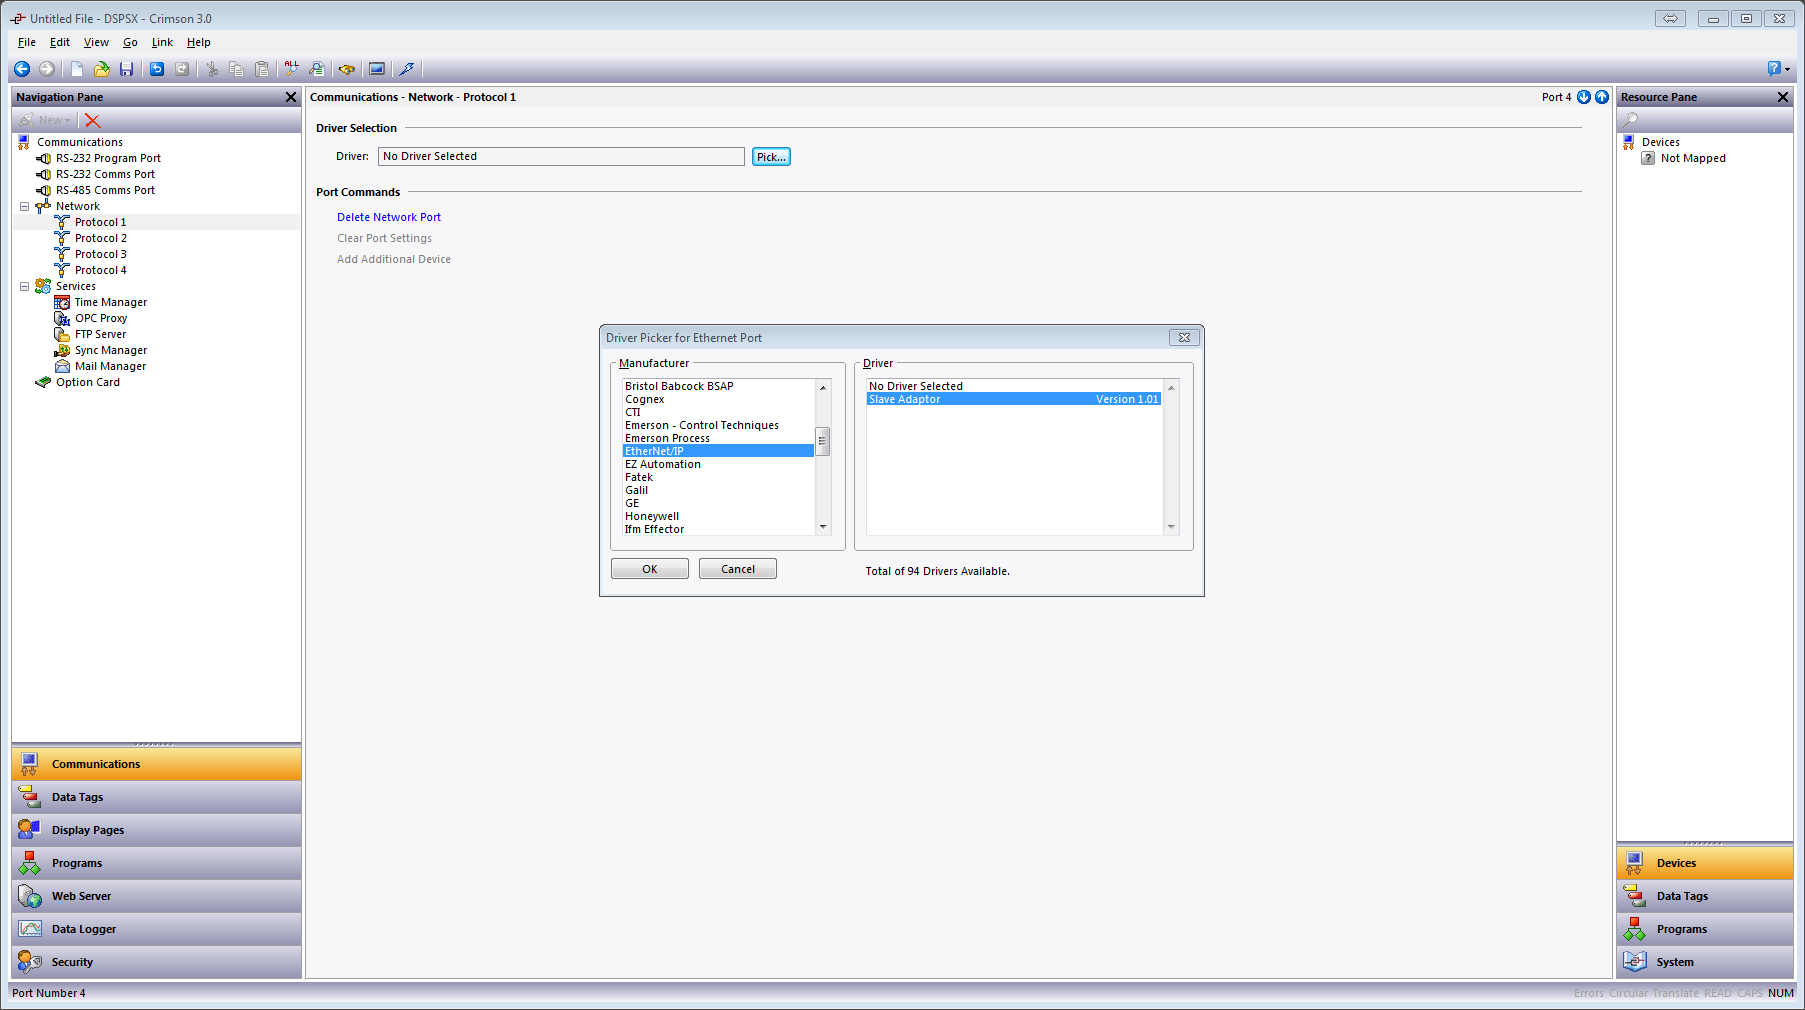Select Ifm Effector in the manufacturer list
Image resolution: width=1805 pixels, height=1010 pixels.
(718, 529)
